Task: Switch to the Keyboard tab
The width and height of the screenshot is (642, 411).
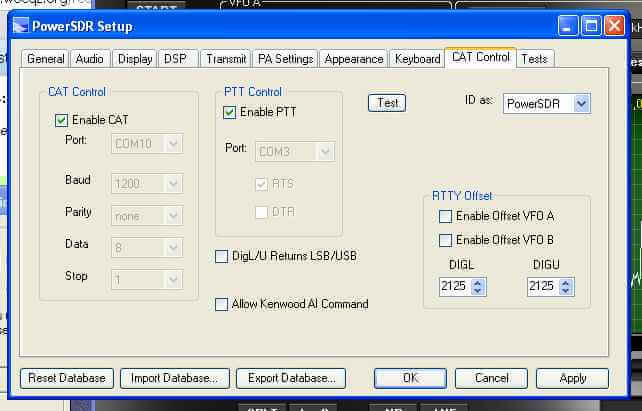Action: coord(417,59)
